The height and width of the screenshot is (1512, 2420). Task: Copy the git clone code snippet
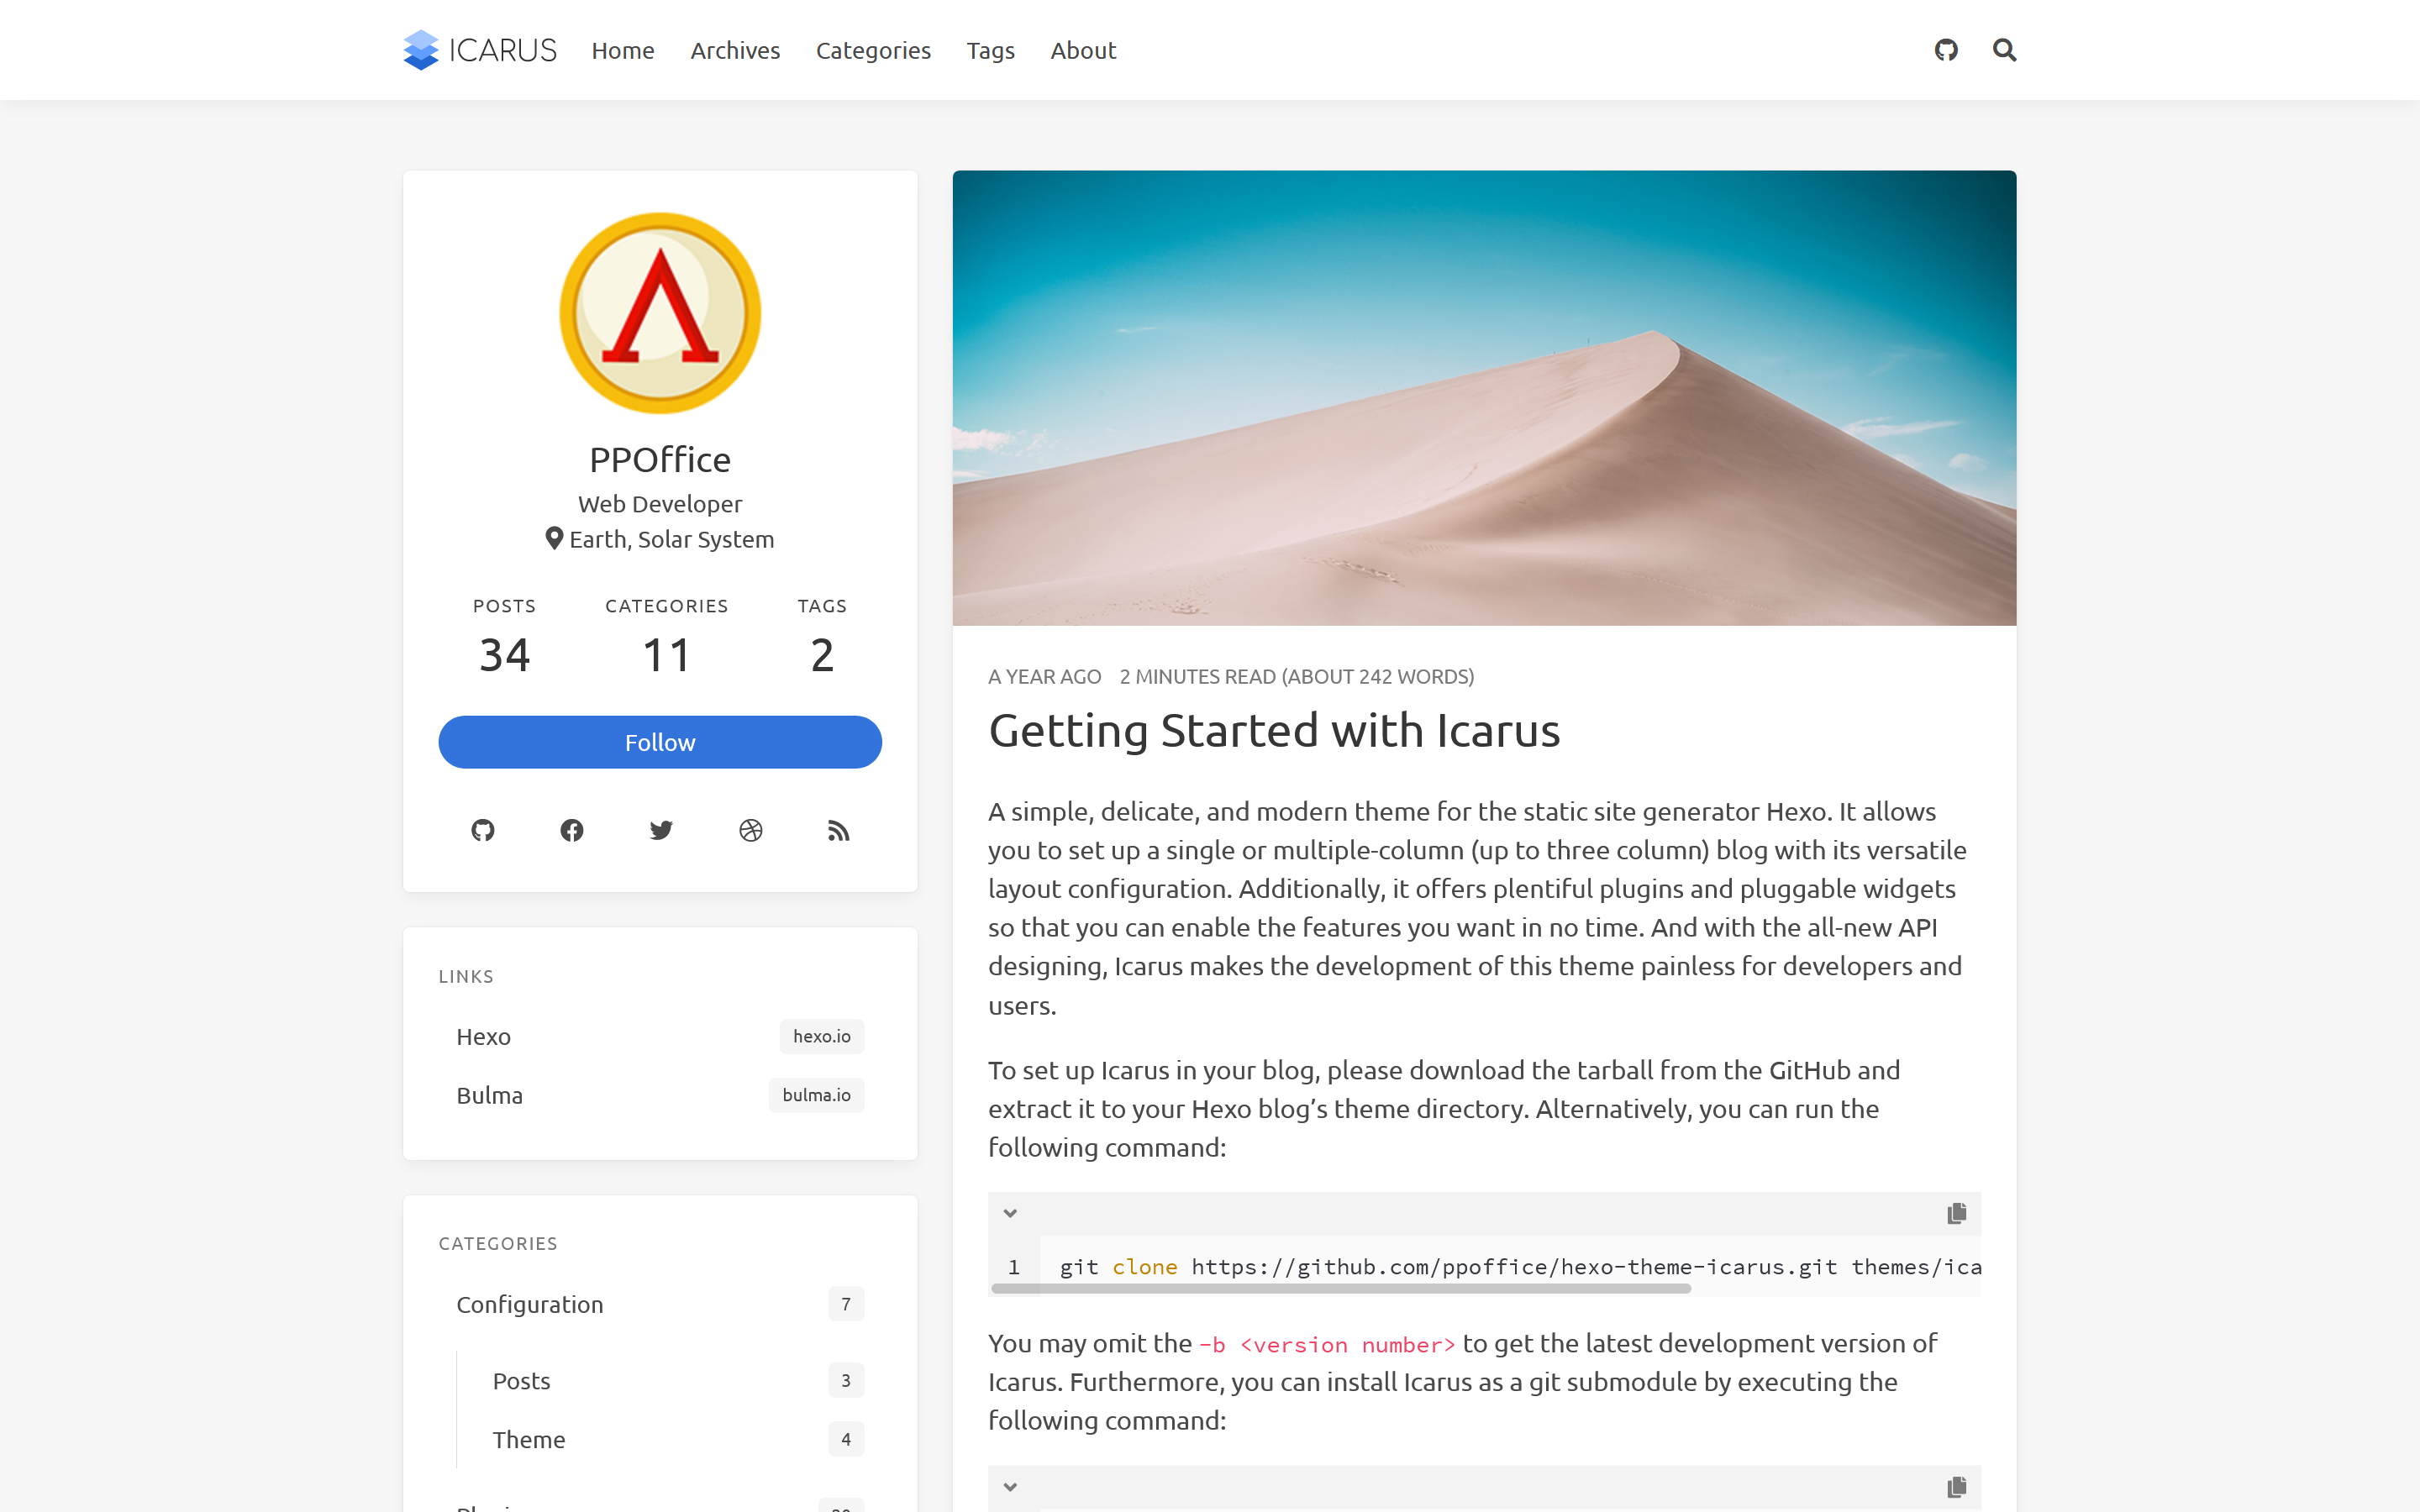point(1956,1213)
